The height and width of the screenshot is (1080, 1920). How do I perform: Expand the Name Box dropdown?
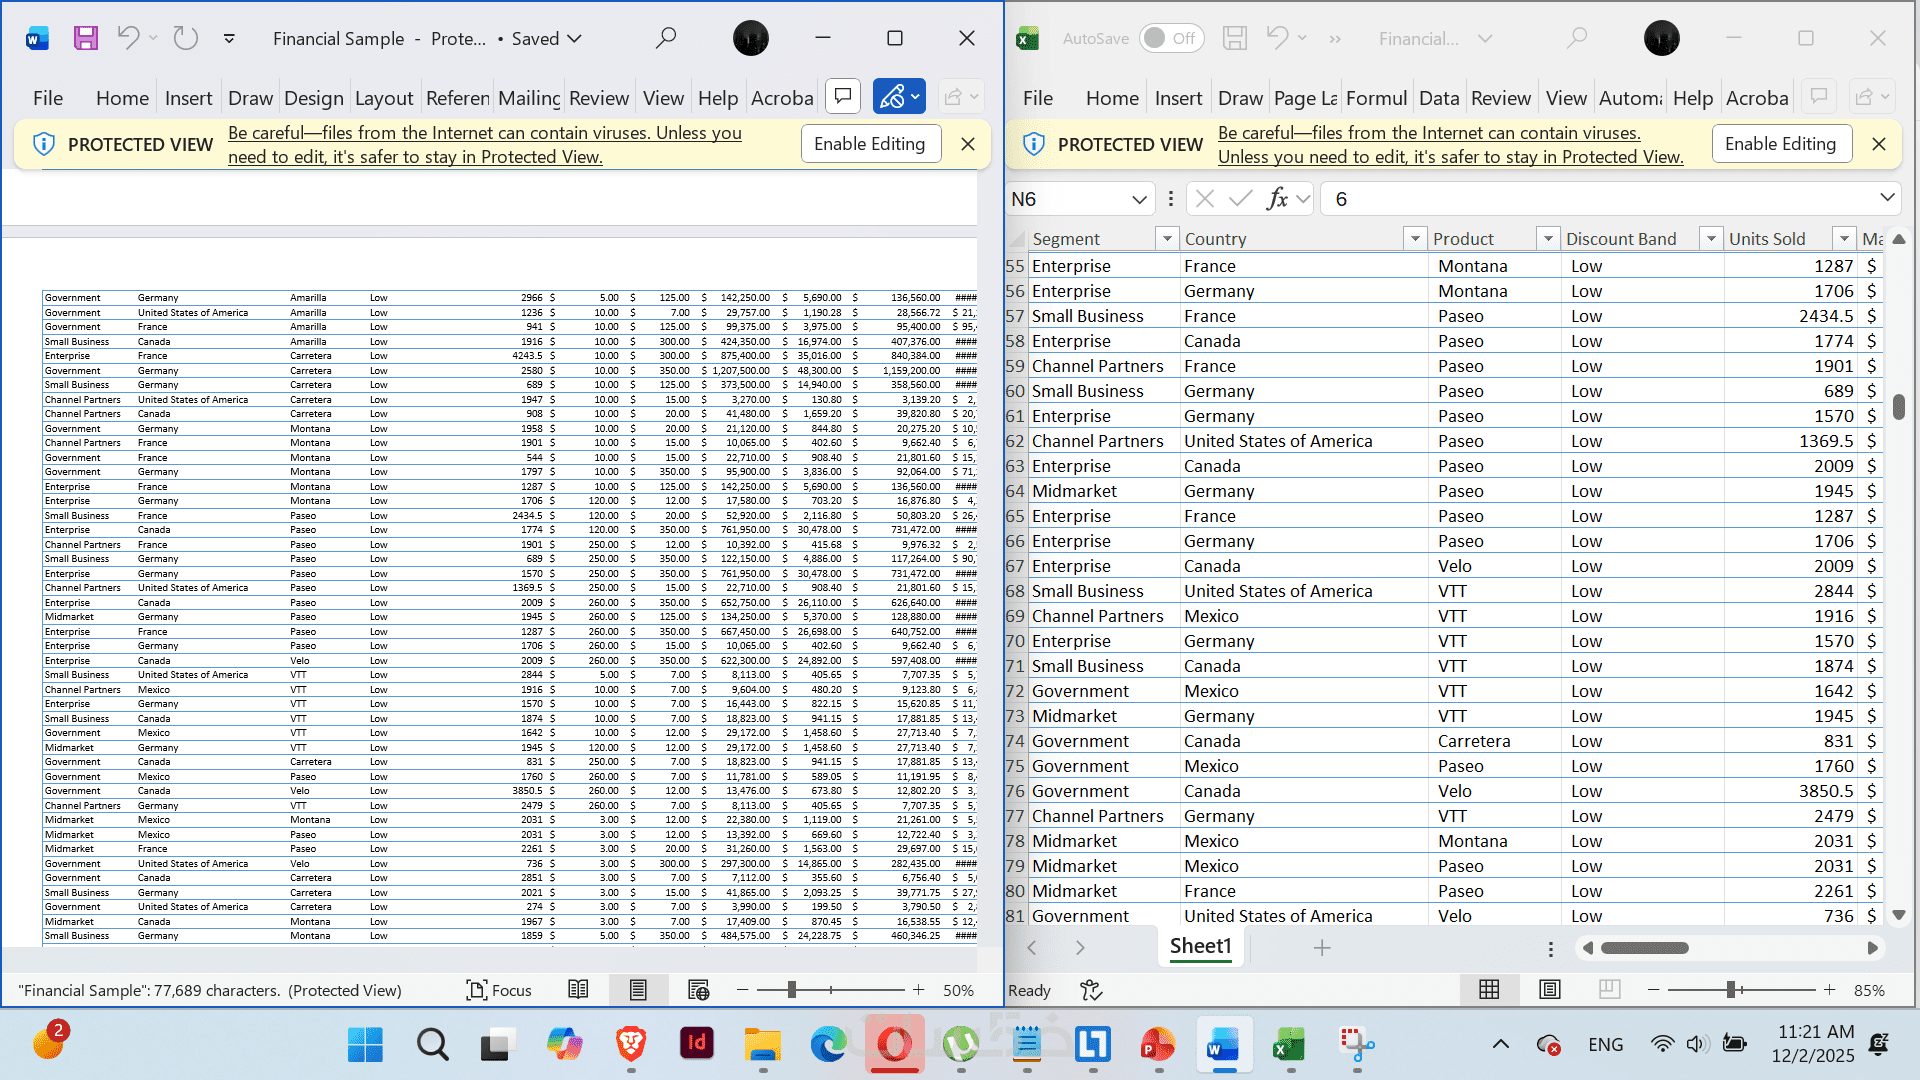pos(1139,199)
